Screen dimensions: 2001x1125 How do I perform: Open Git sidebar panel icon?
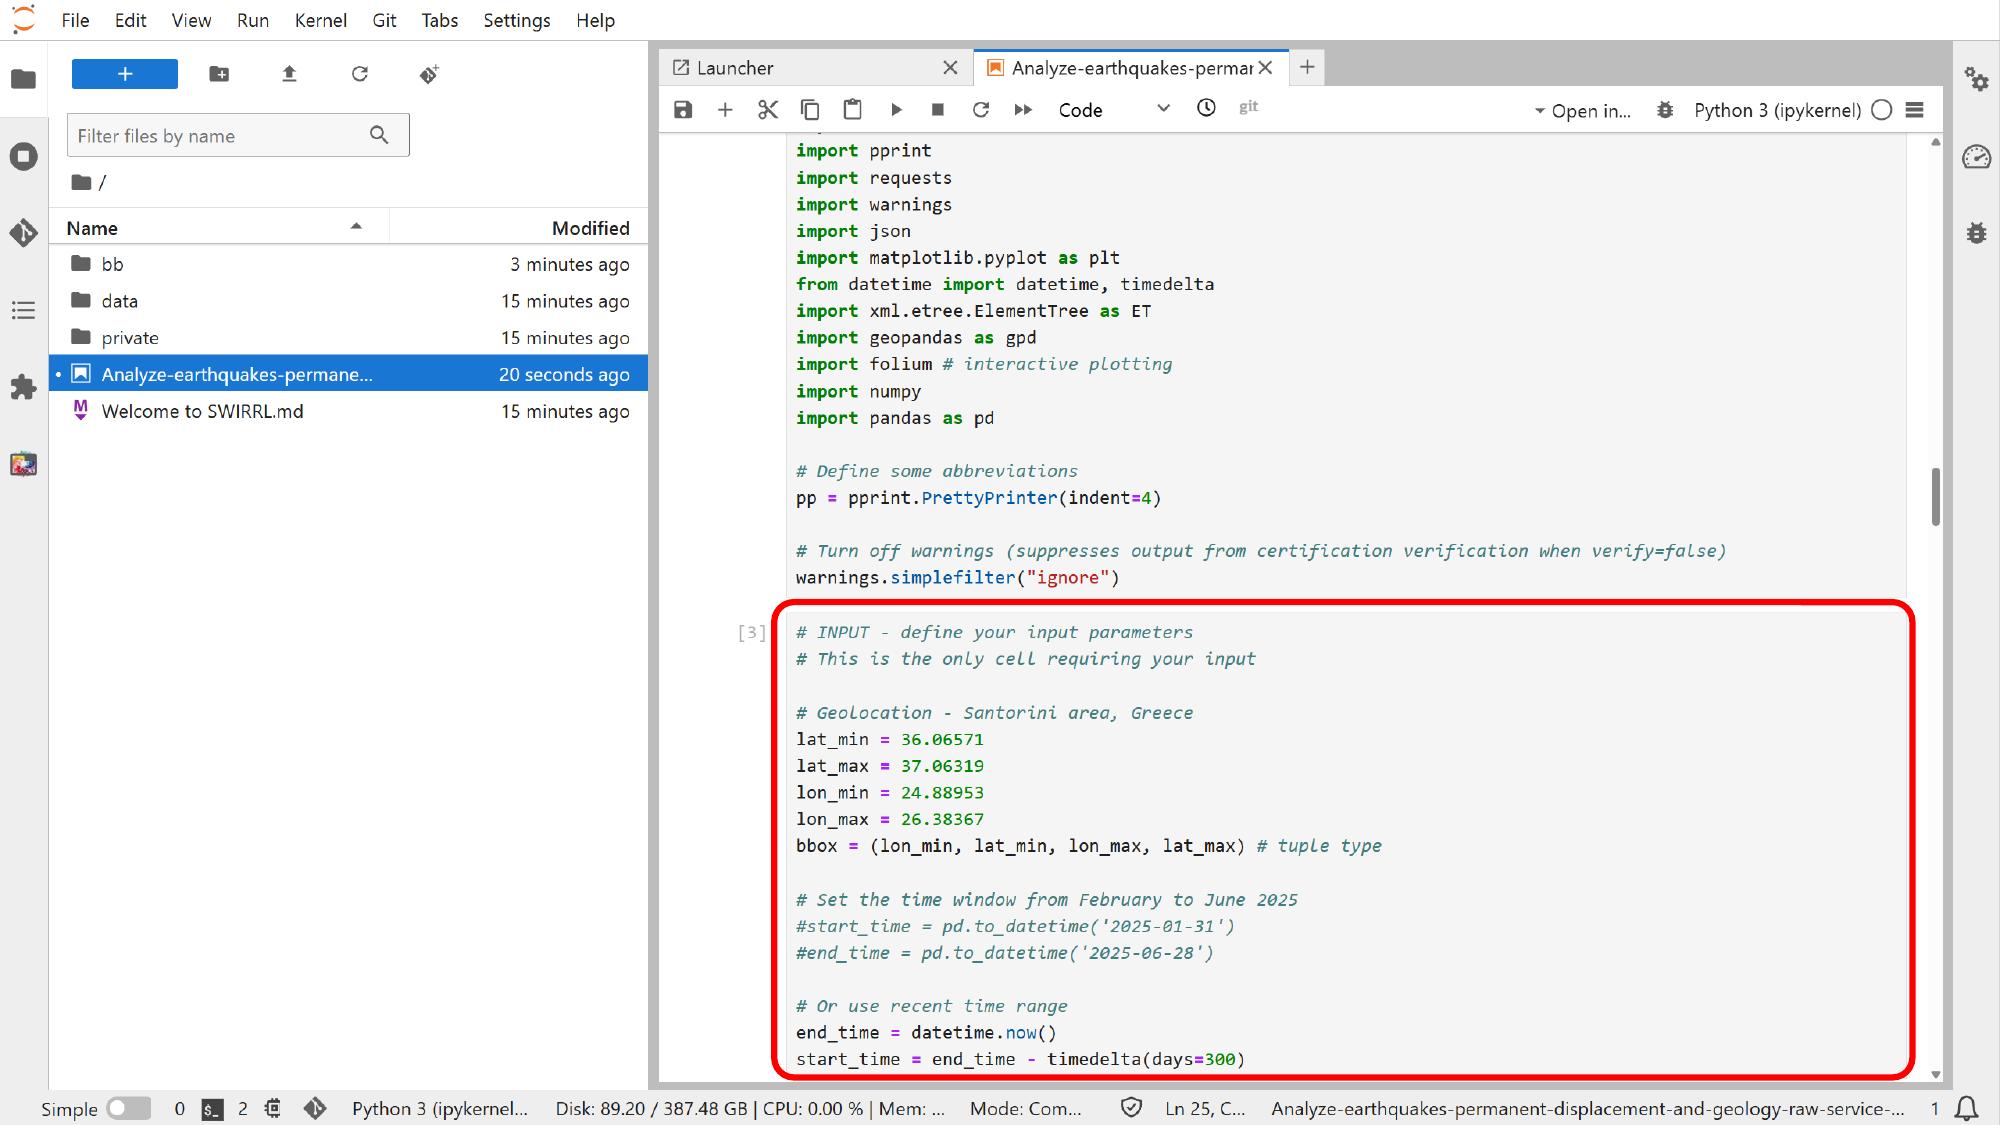(x=23, y=233)
